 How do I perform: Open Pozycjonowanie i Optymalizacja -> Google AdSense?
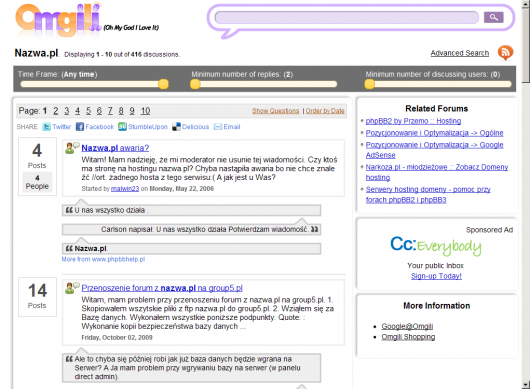click(435, 150)
